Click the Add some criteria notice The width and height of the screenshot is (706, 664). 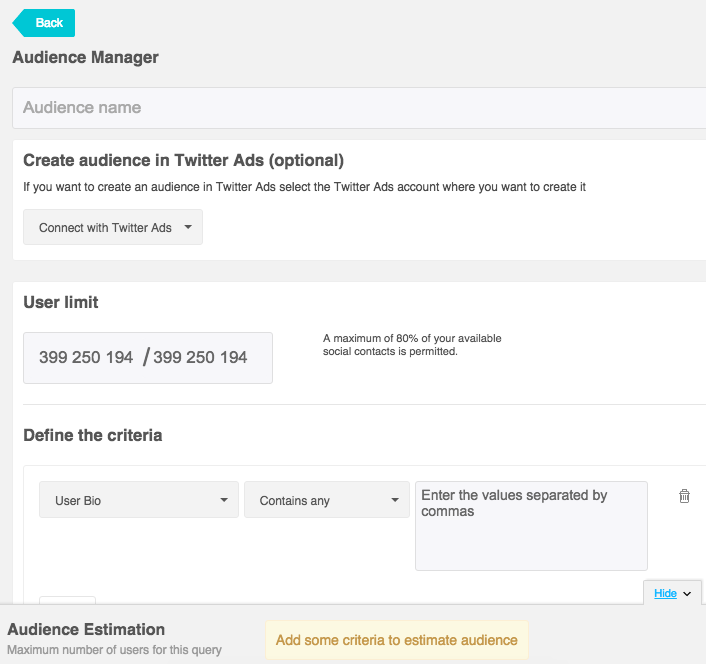coord(397,640)
